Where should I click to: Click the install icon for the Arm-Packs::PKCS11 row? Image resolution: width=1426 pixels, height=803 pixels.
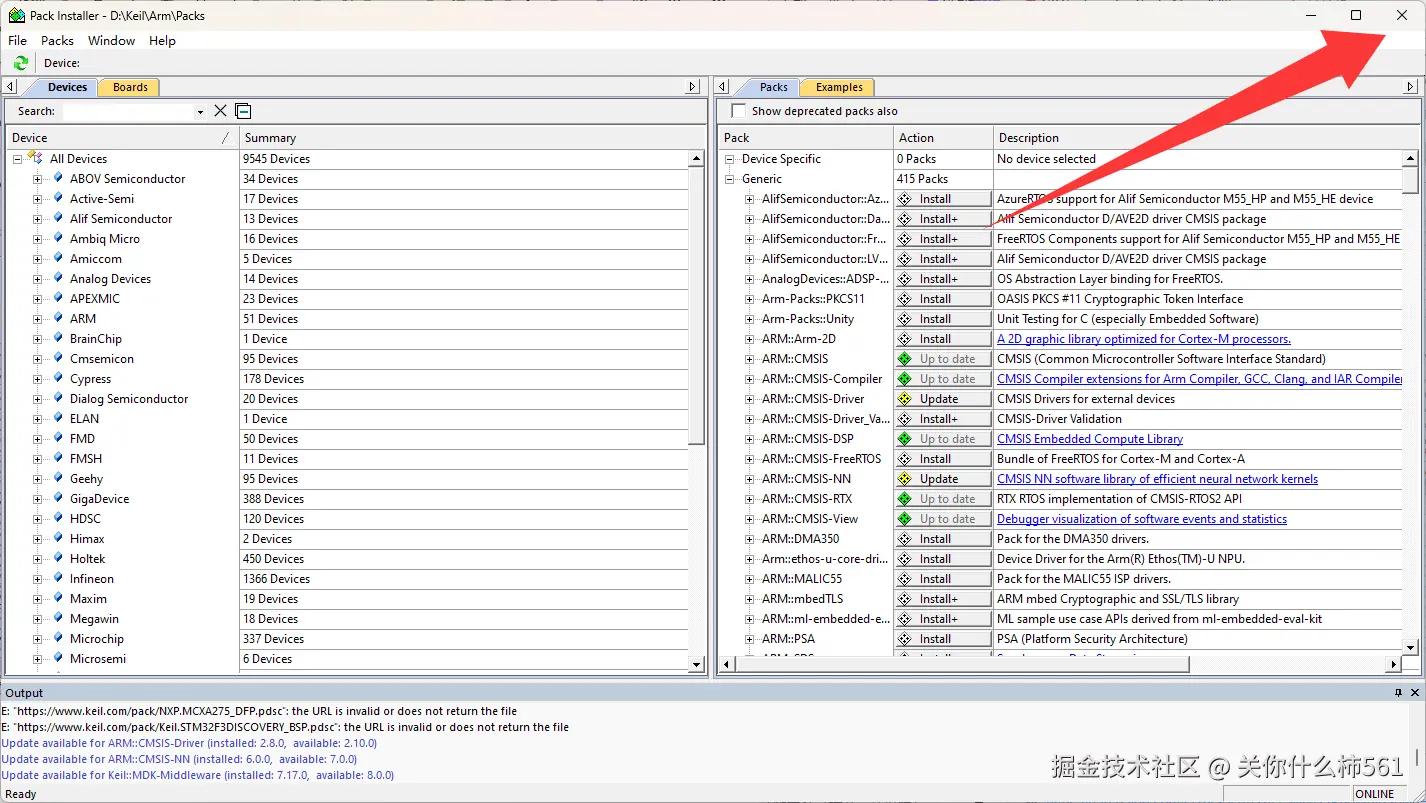(905, 299)
